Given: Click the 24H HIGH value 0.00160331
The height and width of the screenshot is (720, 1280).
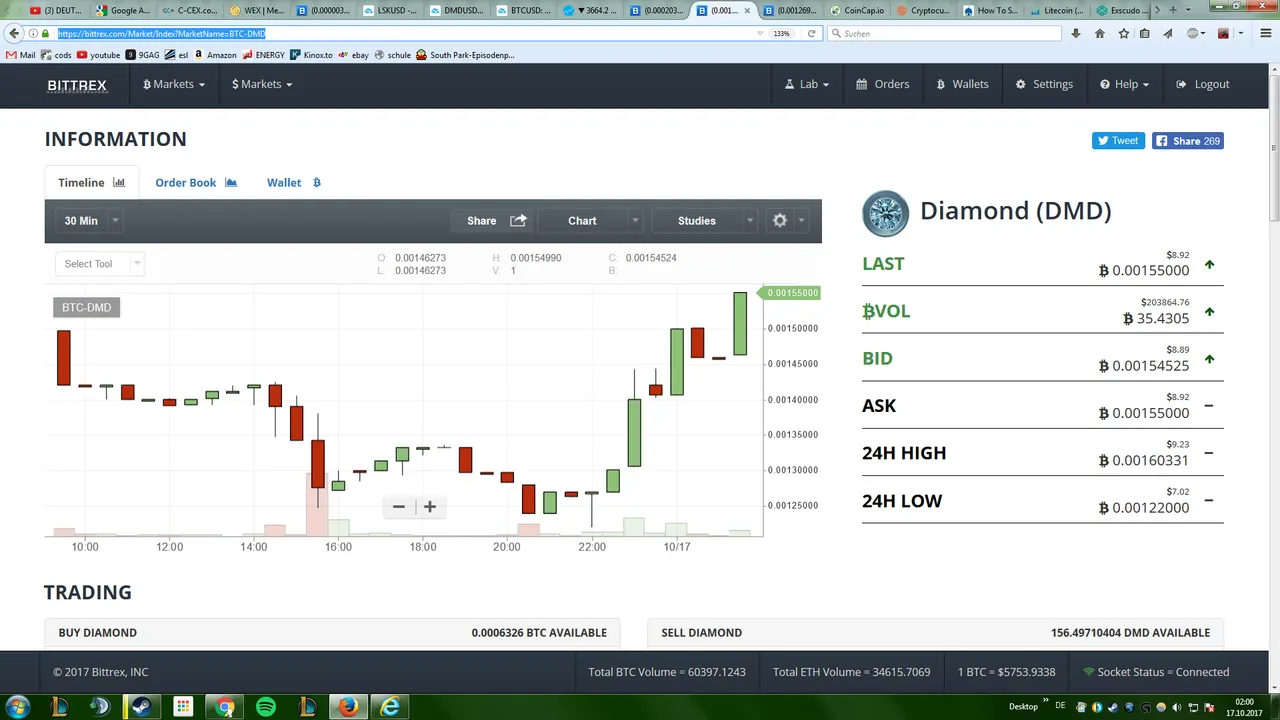Looking at the screenshot, I should [x=1144, y=460].
